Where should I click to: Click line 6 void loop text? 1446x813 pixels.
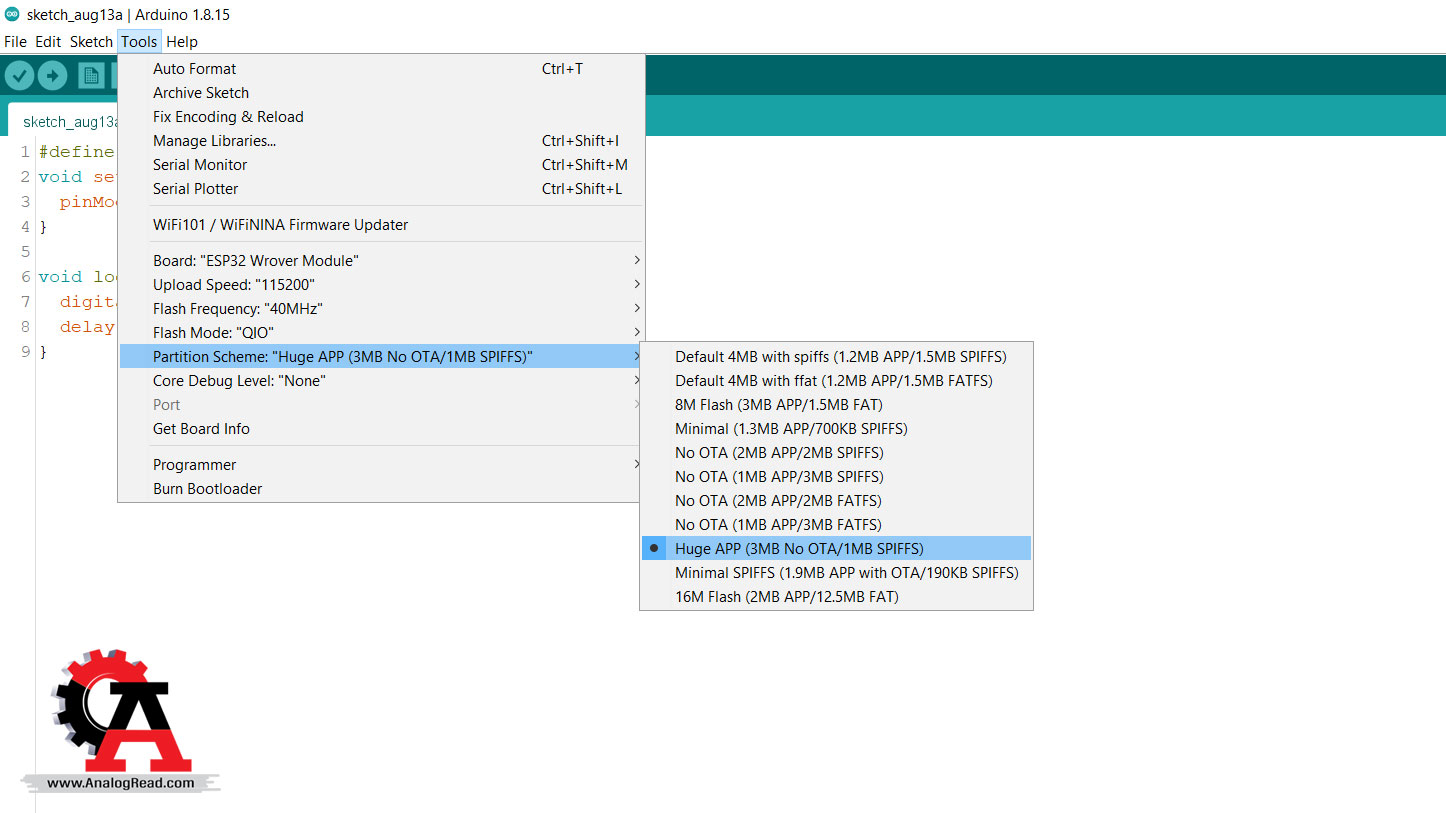(x=78, y=277)
